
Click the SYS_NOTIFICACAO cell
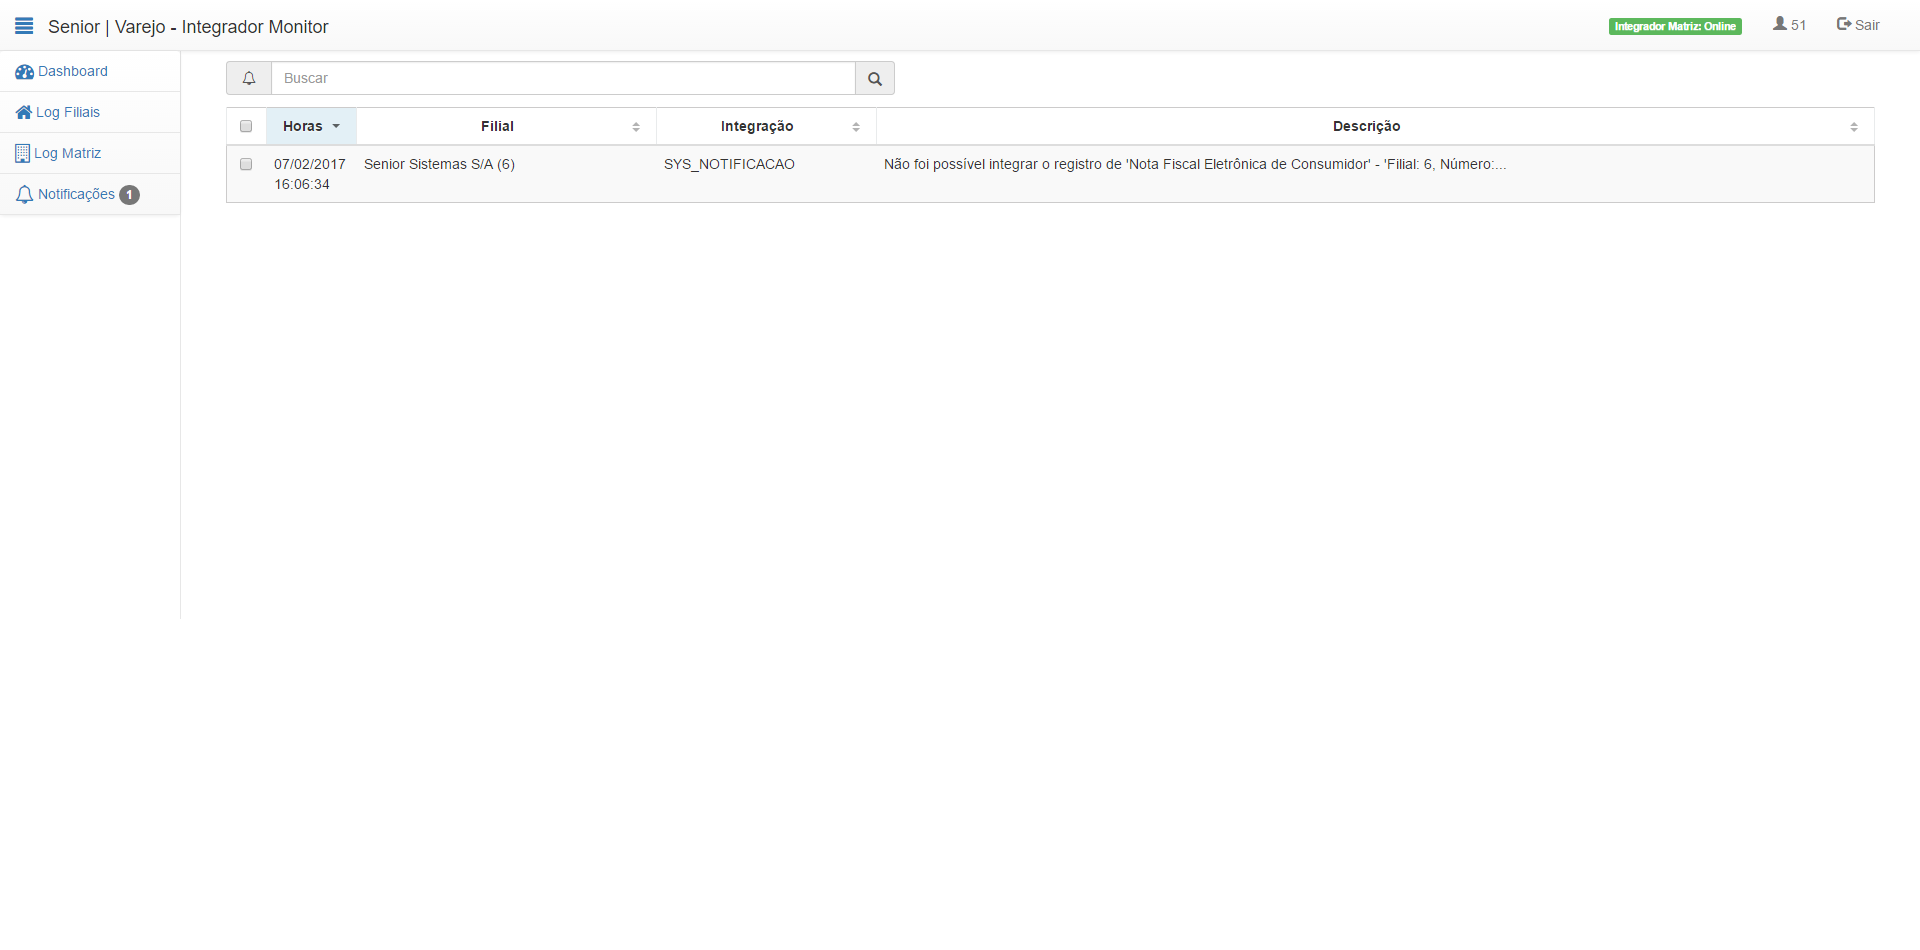click(766, 174)
